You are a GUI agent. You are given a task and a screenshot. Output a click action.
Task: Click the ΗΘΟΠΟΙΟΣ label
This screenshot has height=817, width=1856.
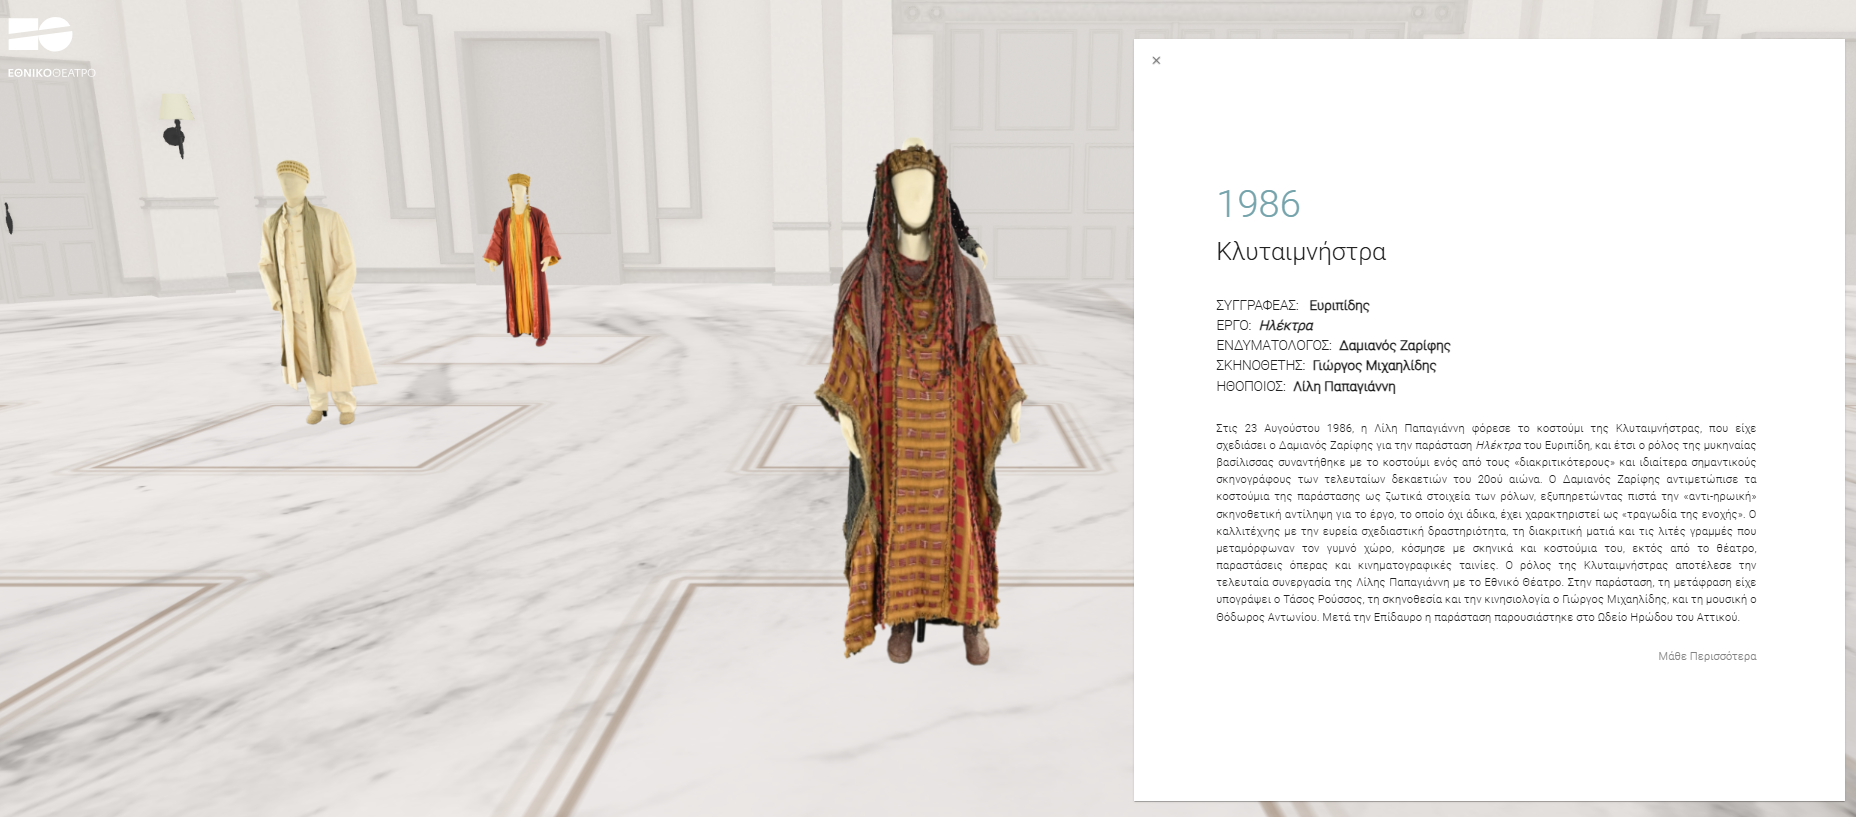(x=1251, y=387)
